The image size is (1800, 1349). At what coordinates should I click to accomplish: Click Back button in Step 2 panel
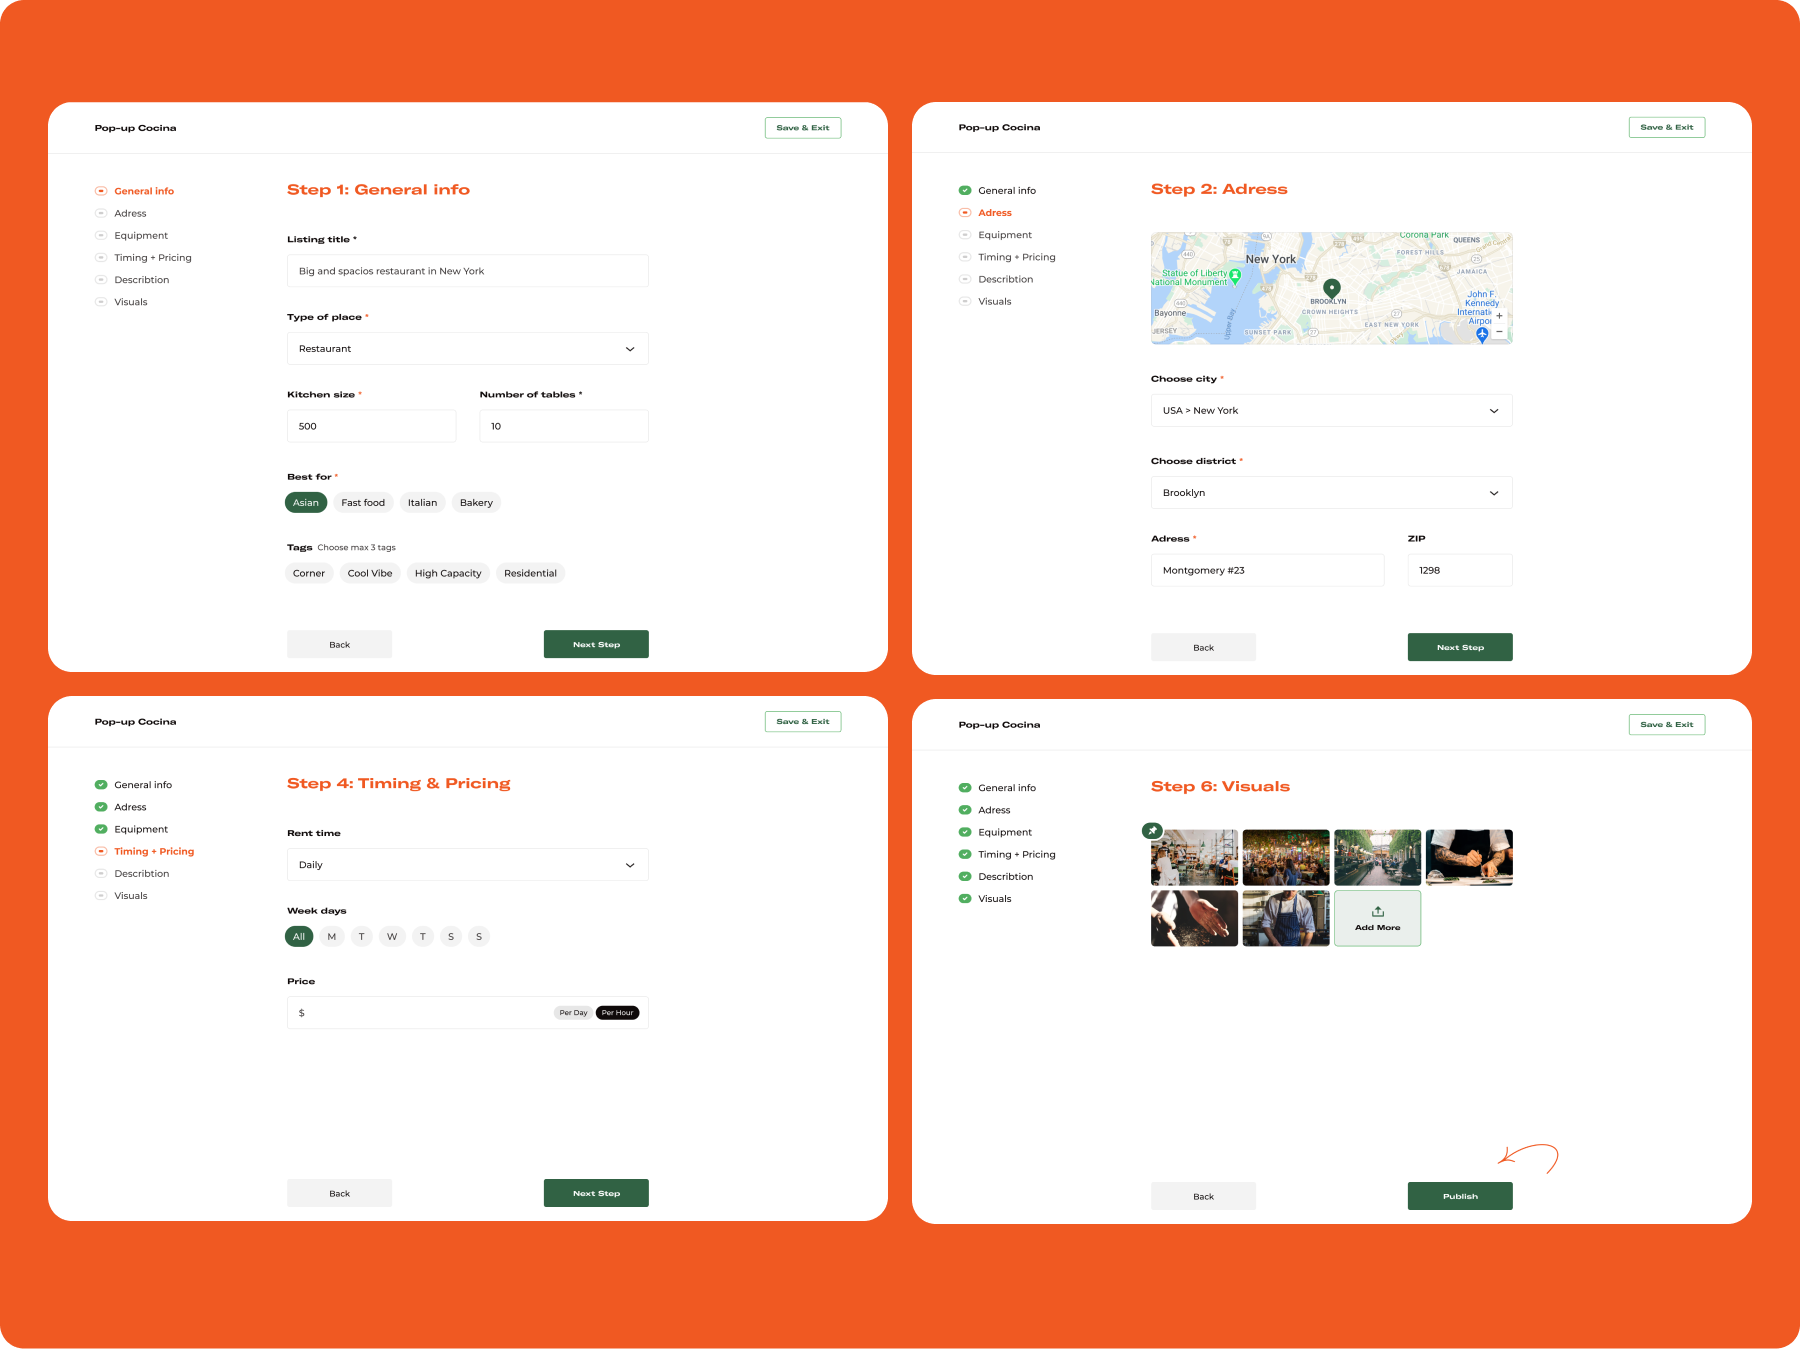click(x=1203, y=648)
